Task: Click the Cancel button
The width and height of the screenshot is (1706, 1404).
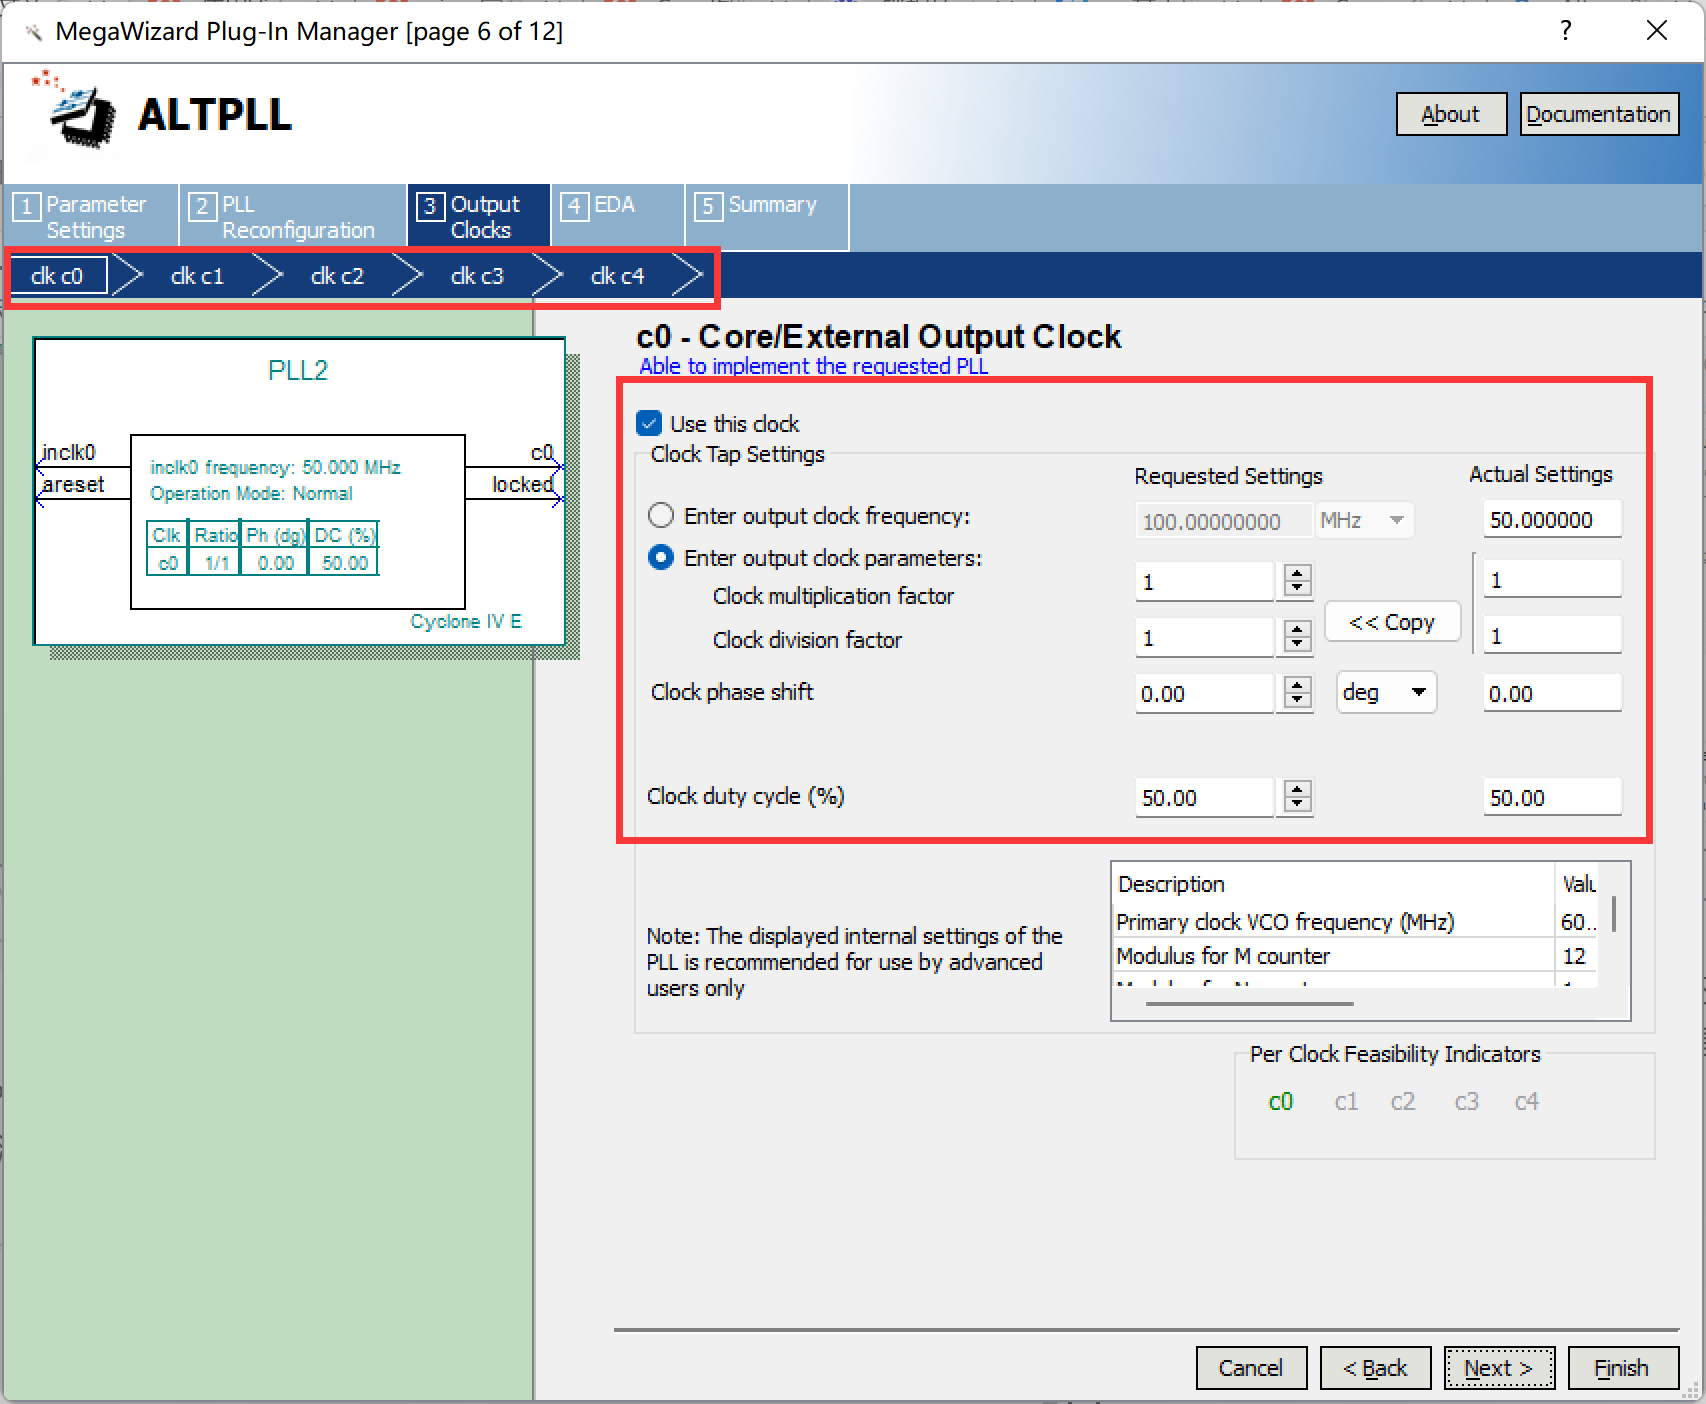Action: [x=1251, y=1368]
